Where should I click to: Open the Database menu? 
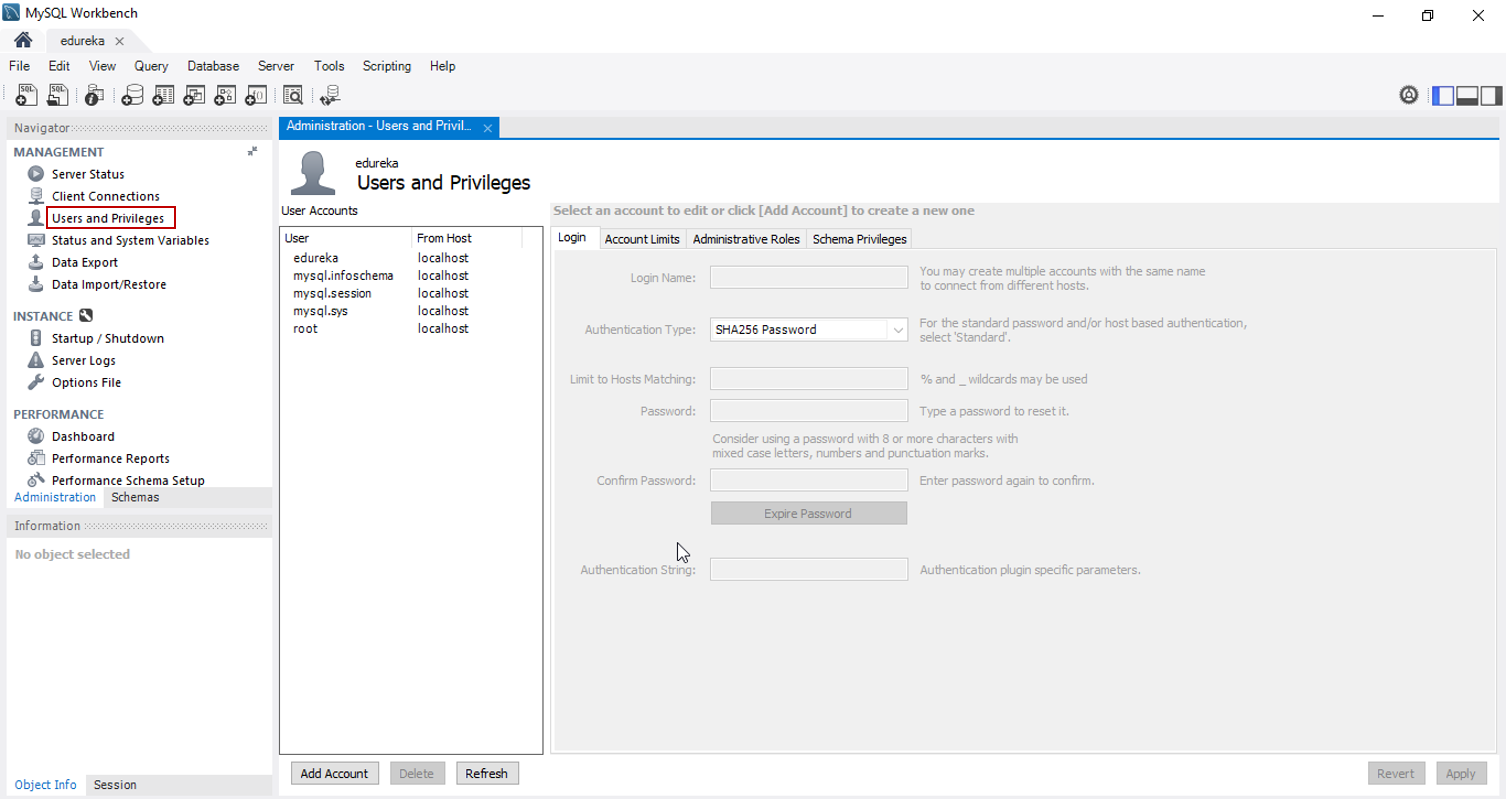[x=213, y=66]
